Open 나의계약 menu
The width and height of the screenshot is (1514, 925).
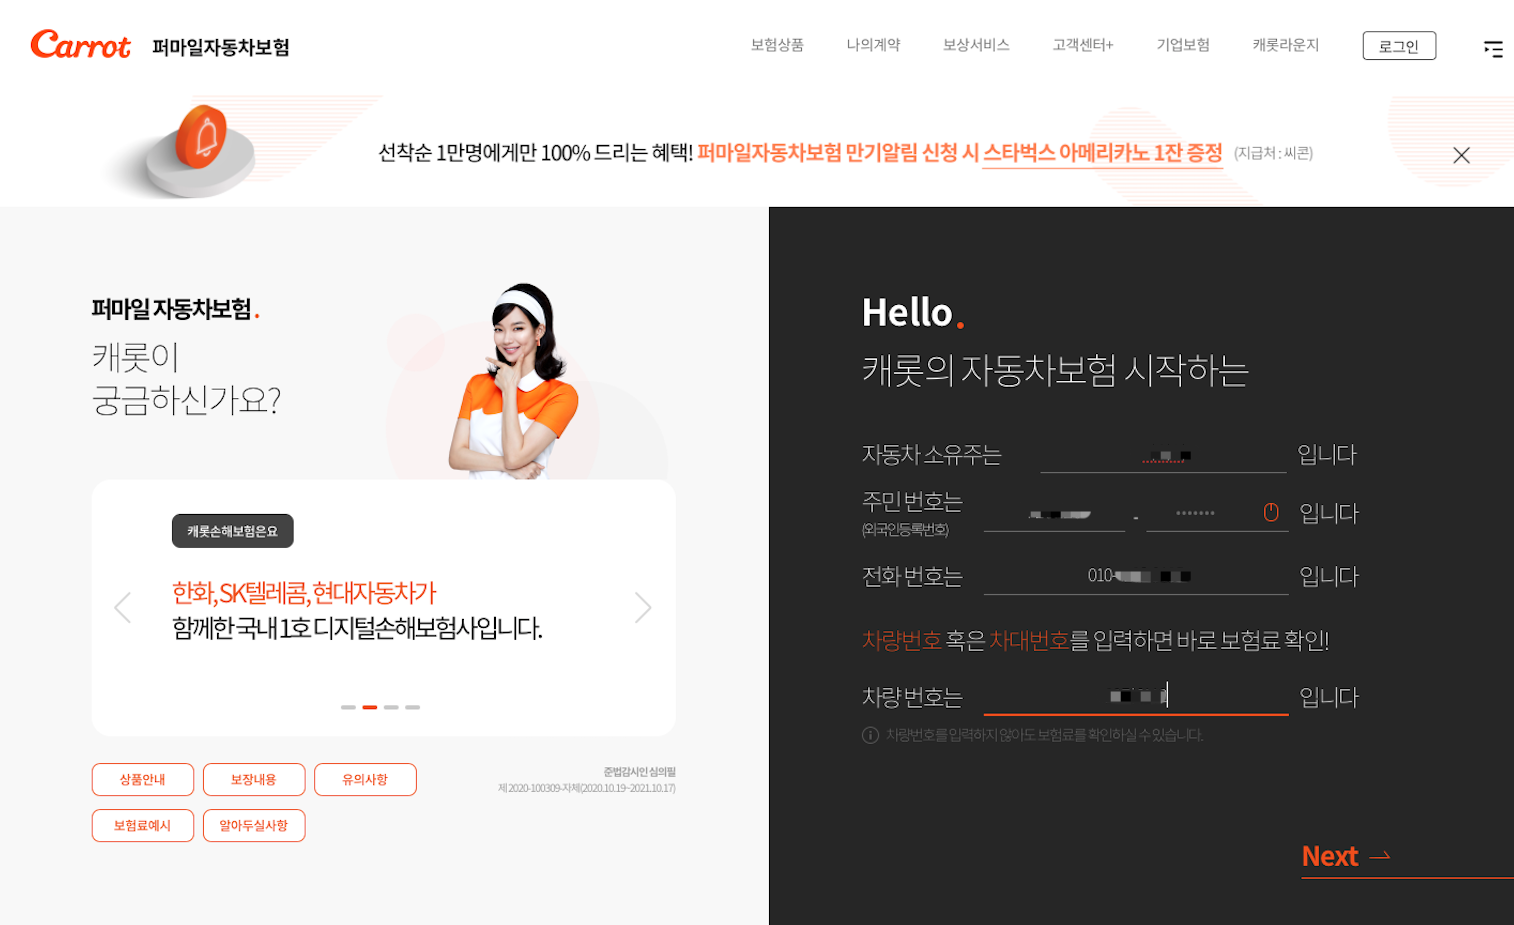tap(873, 45)
